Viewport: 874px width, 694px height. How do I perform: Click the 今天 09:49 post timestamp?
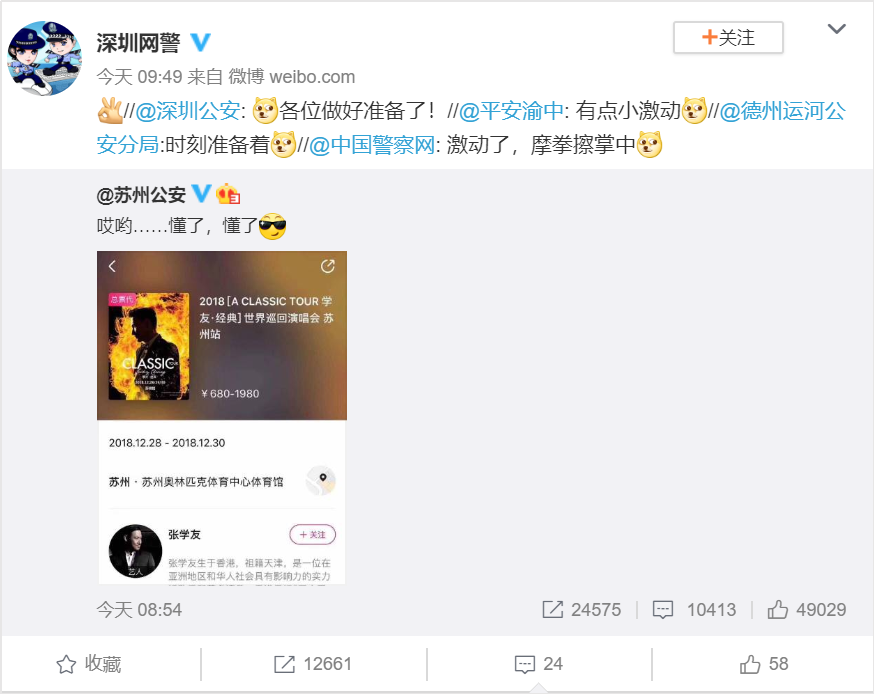coord(139,77)
